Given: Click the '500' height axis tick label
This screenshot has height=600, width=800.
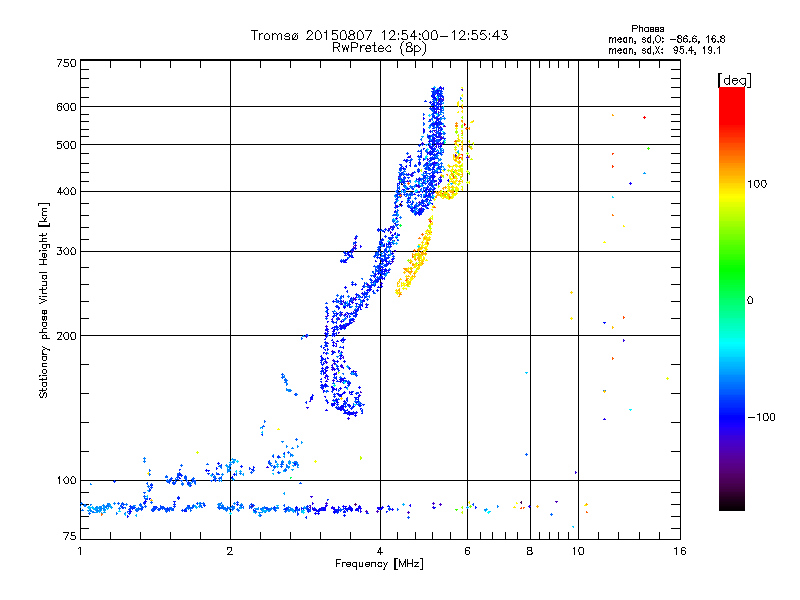Looking at the screenshot, I should point(66,145).
